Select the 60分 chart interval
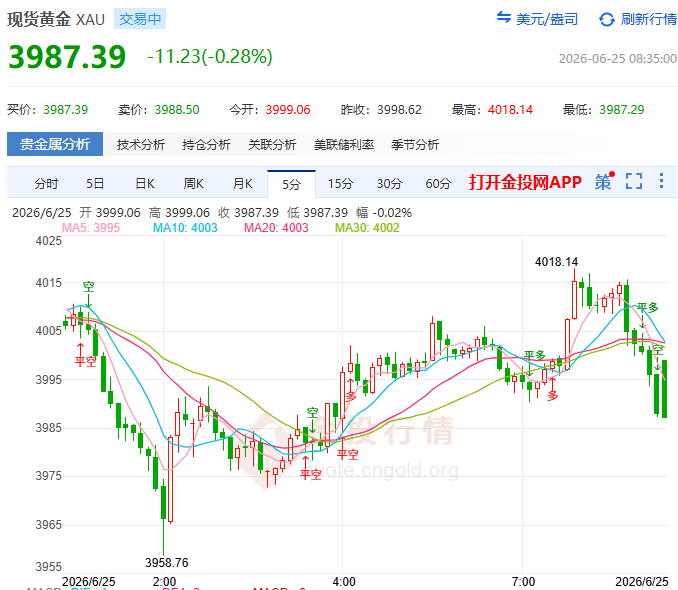The width and height of the screenshot is (678, 590). 438,184
